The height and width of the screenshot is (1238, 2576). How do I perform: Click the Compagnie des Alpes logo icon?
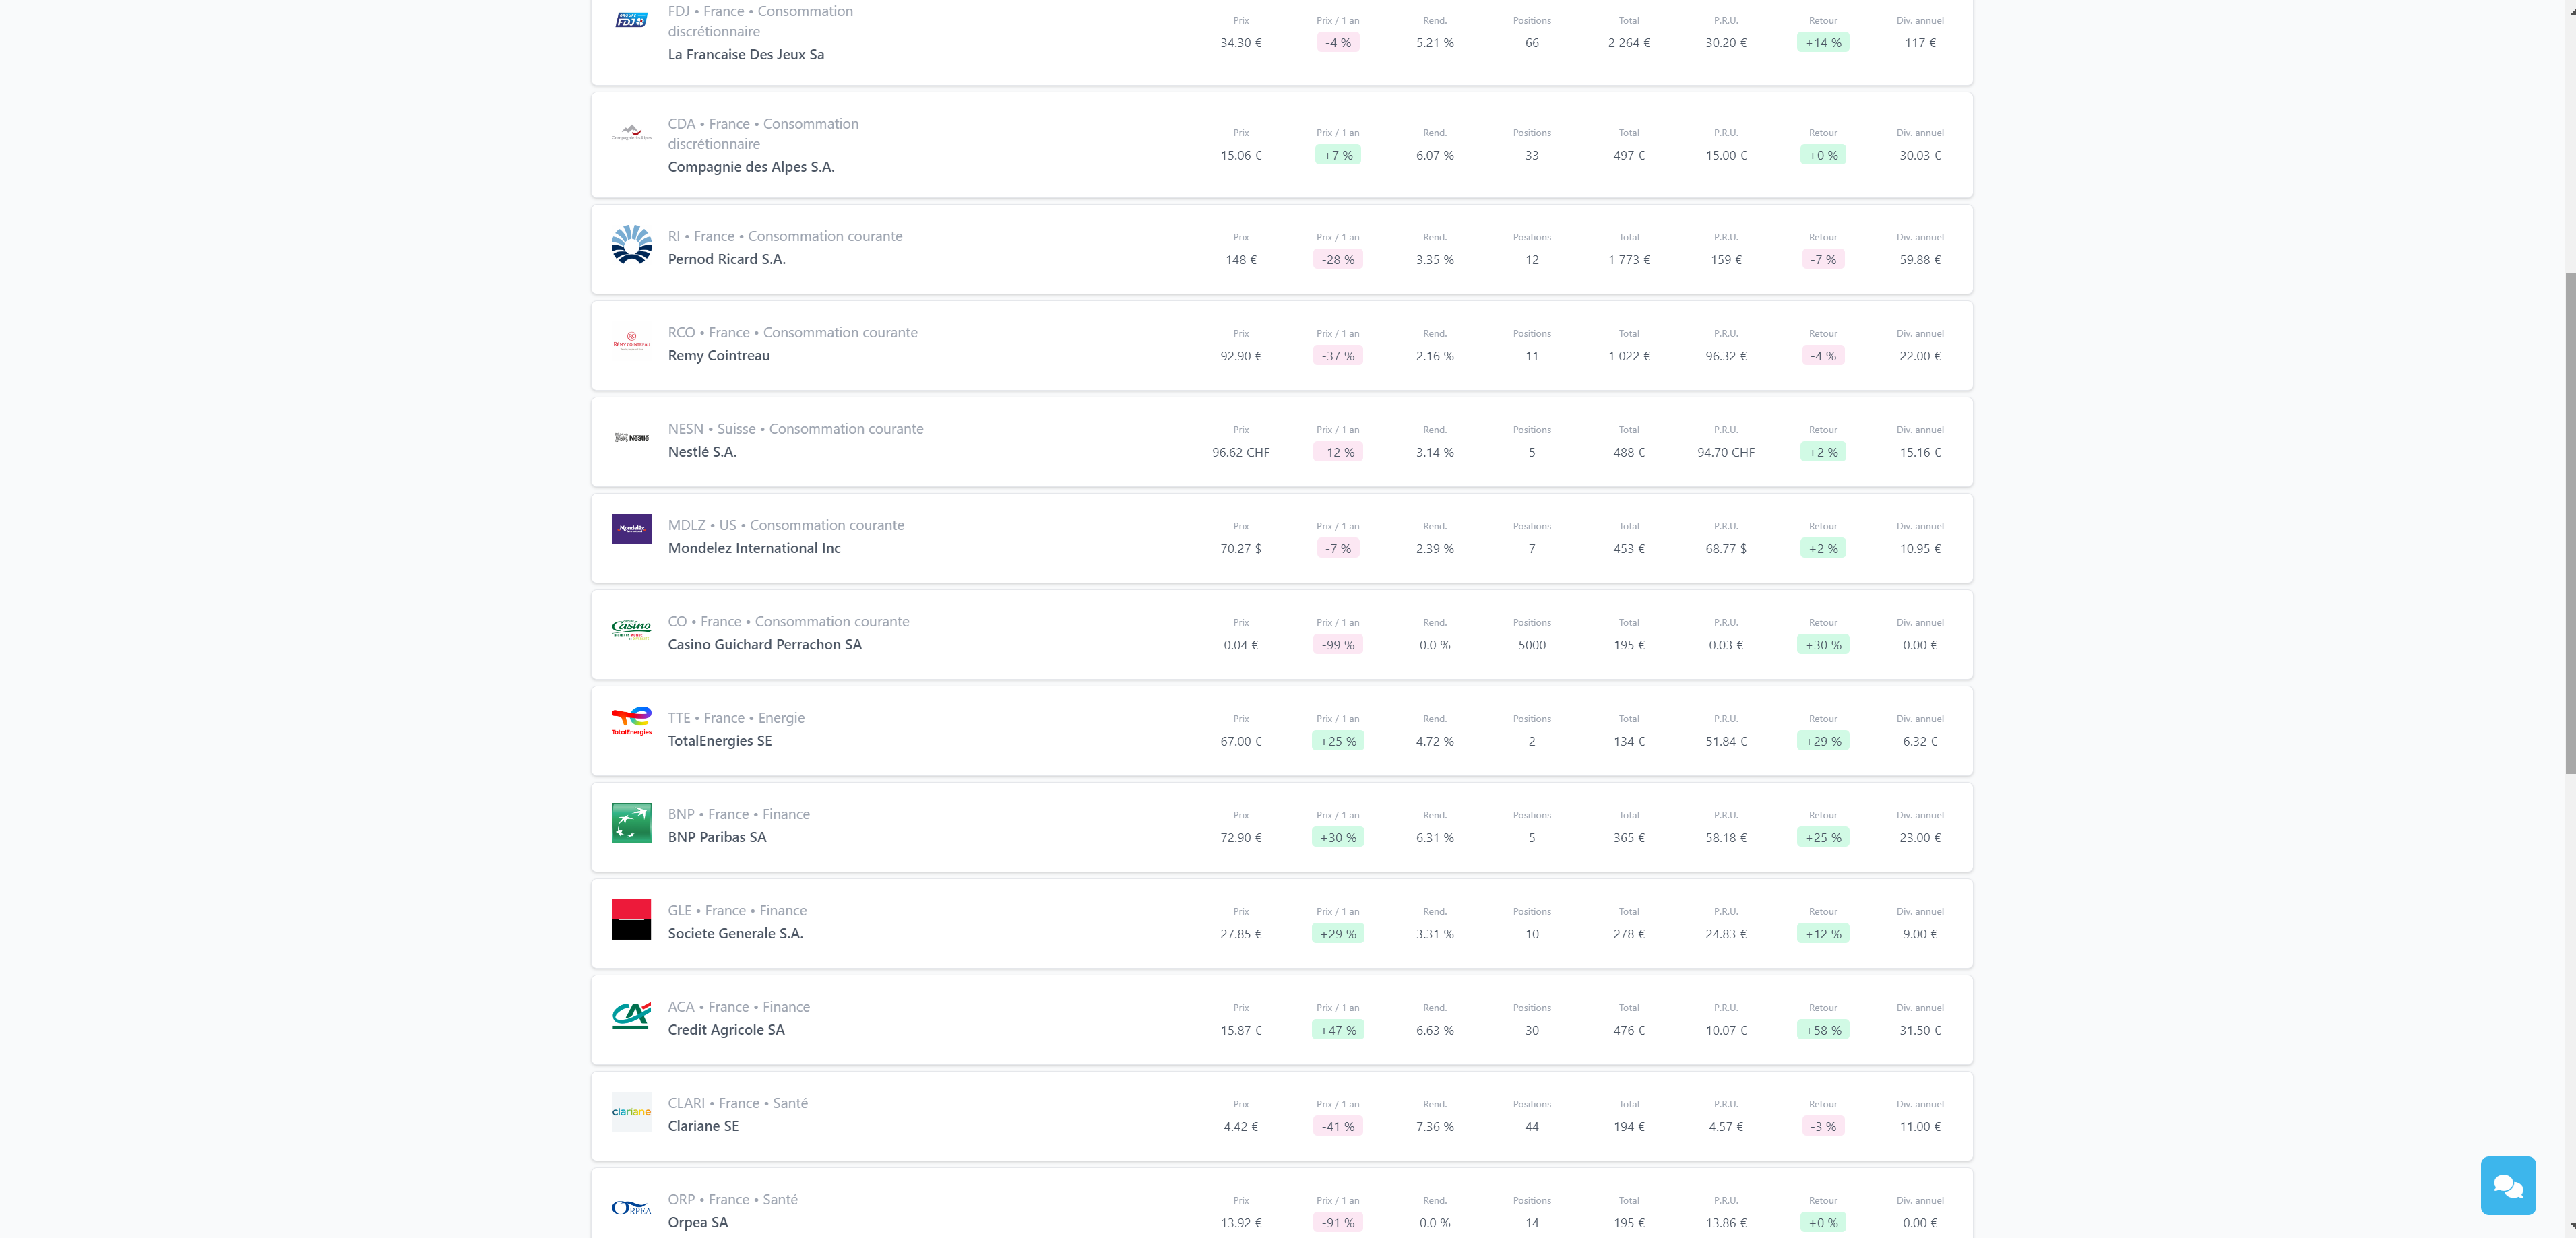[631, 132]
